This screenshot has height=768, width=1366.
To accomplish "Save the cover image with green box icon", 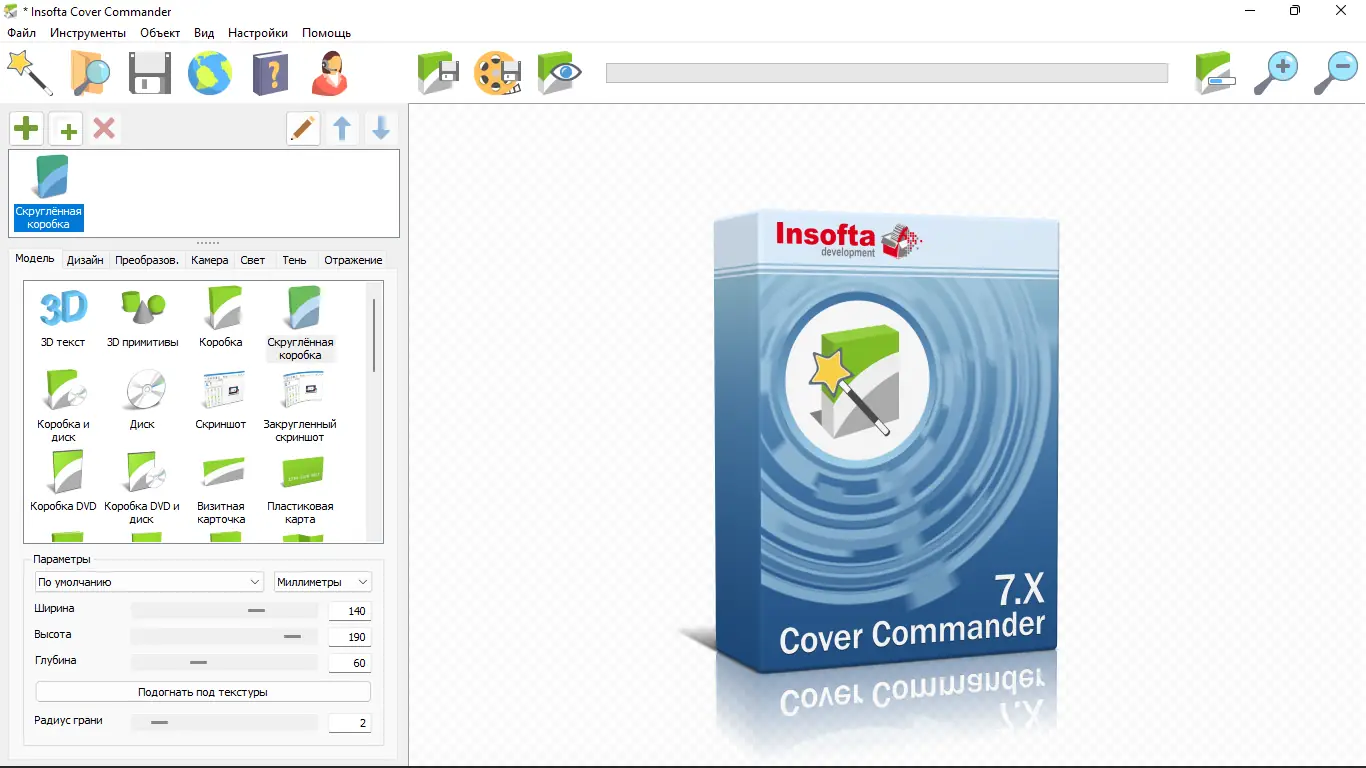I will (x=438, y=73).
